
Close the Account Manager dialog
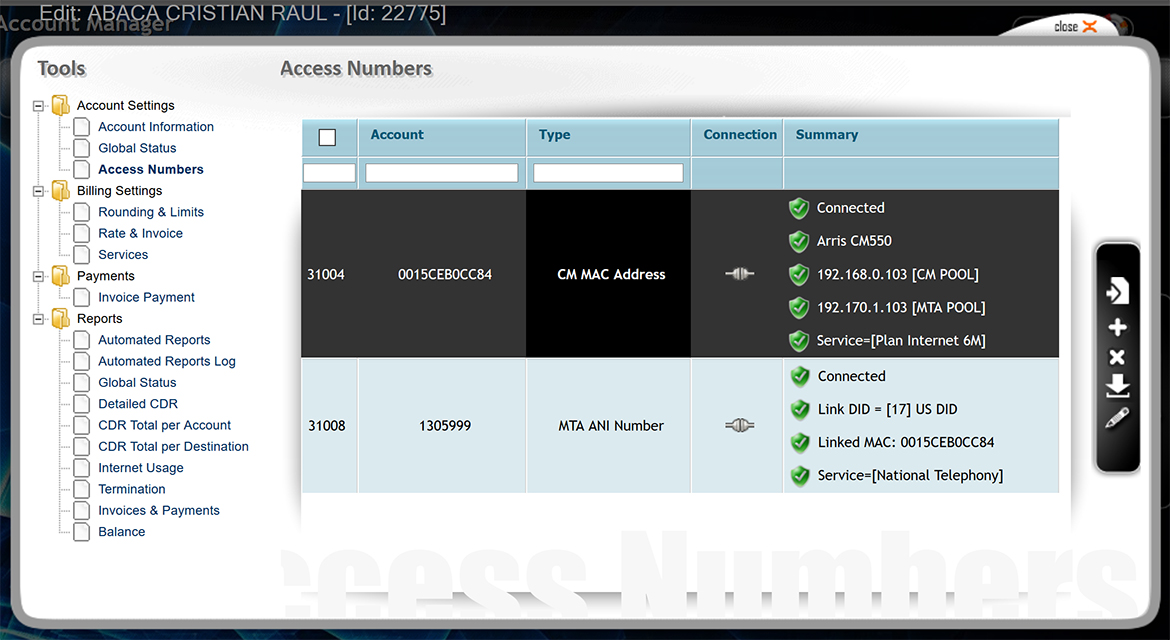coord(1076,27)
